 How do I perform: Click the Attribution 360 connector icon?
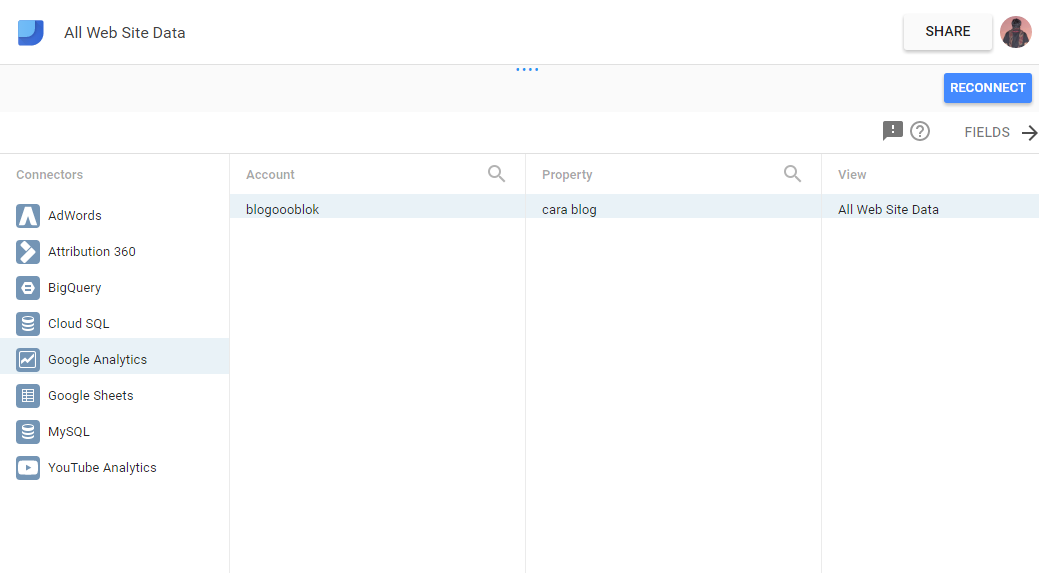click(28, 252)
